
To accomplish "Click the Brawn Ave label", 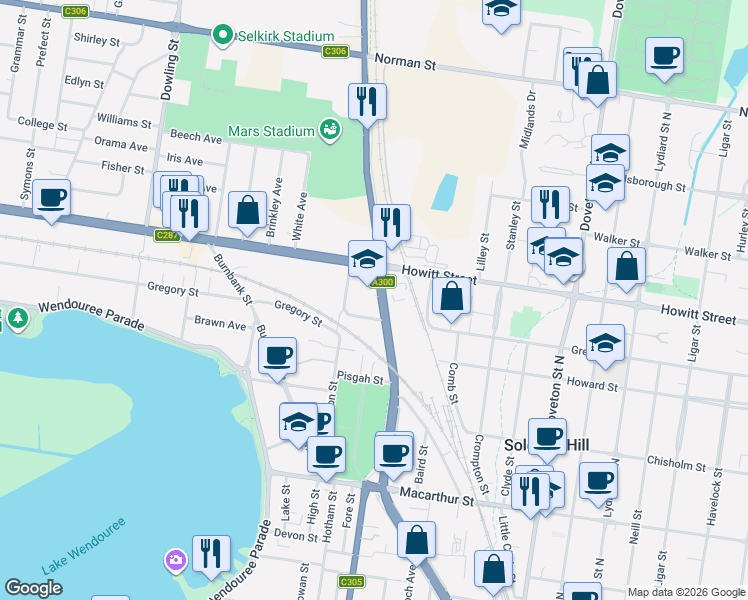I will pyautogui.click(x=220, y=323).
